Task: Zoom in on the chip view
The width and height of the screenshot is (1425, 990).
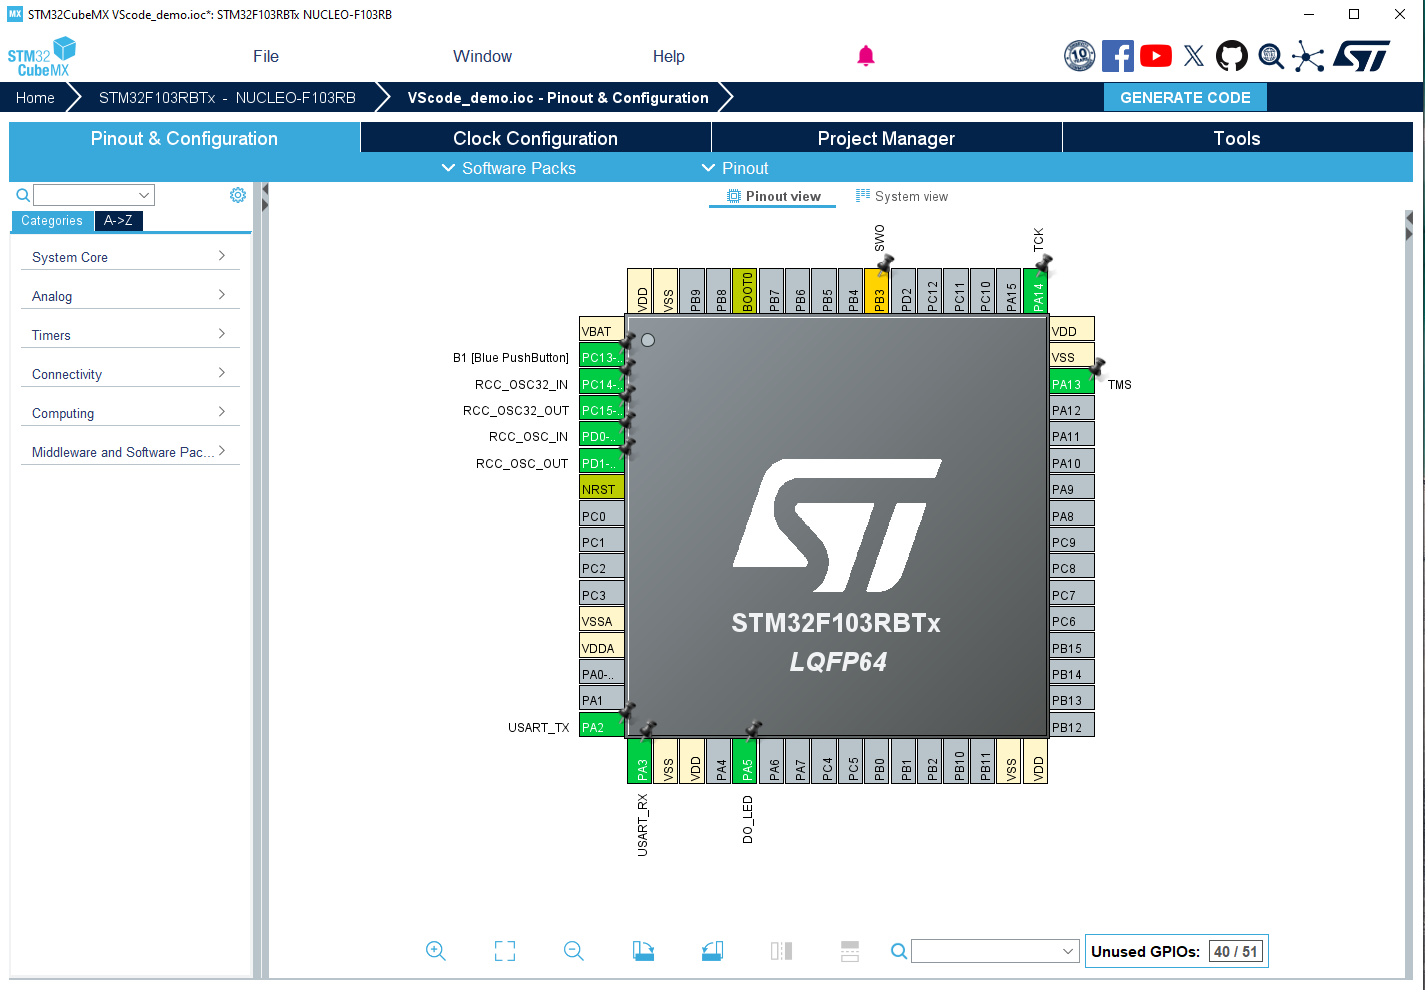Action: tap(436, 951)
